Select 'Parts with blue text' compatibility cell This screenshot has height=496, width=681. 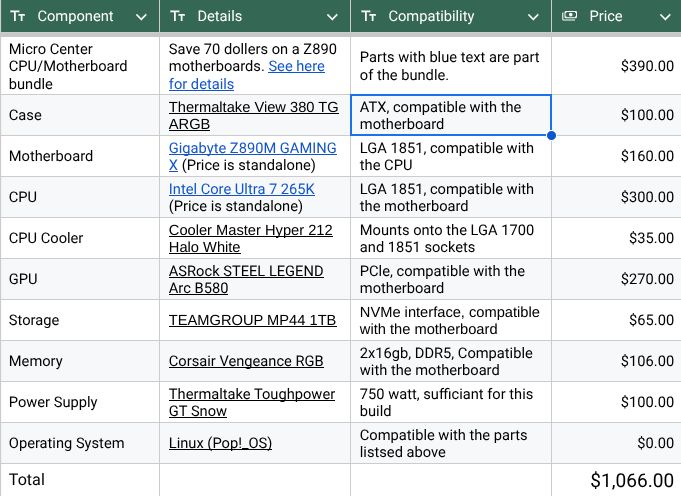pos(451,66)
